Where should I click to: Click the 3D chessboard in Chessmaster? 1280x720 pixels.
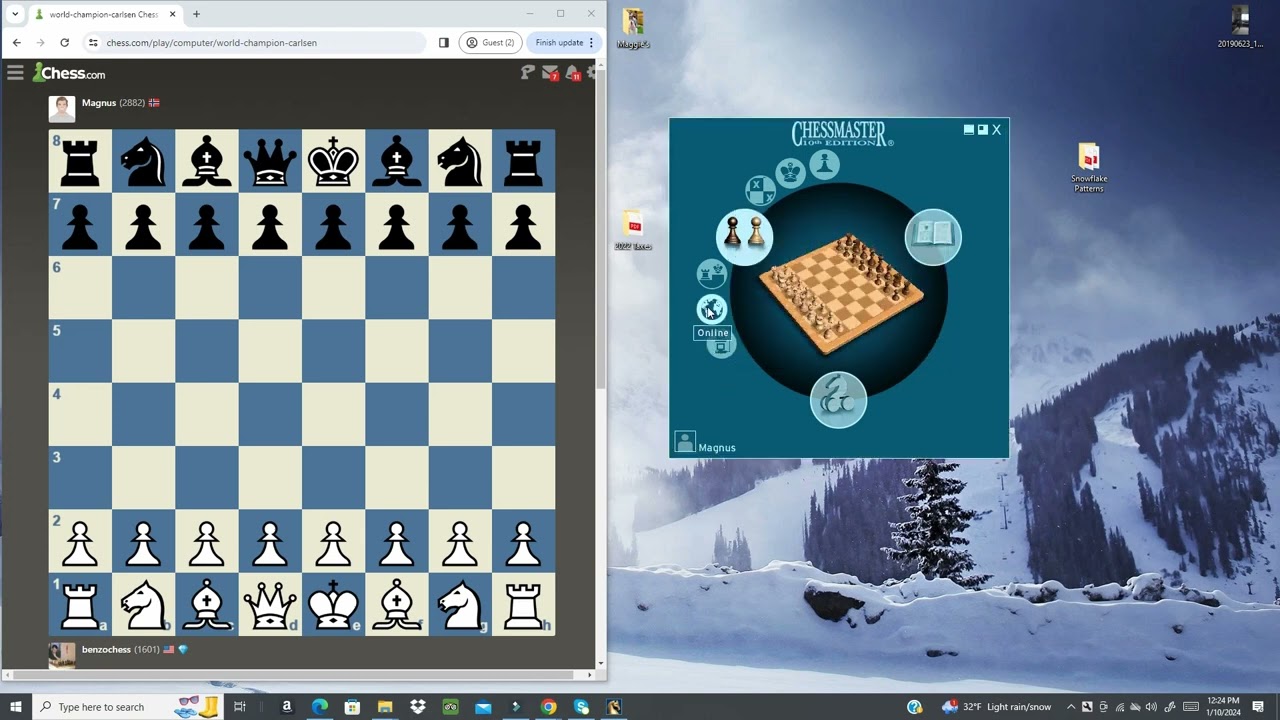(x=841, y=293)
